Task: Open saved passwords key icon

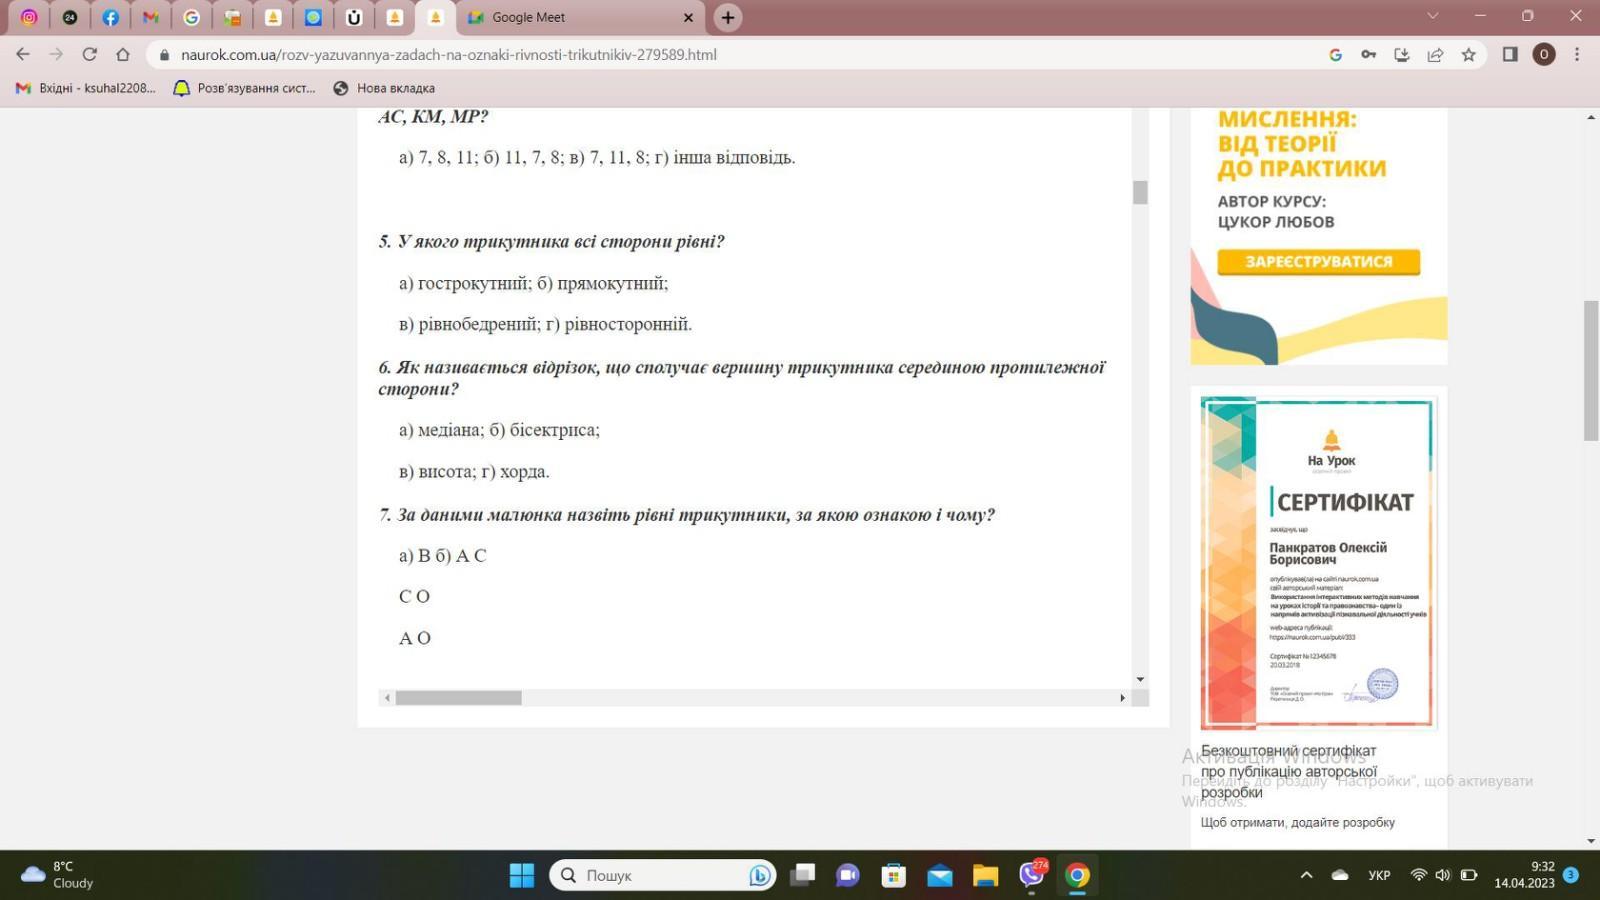Action: (1368, 55)
